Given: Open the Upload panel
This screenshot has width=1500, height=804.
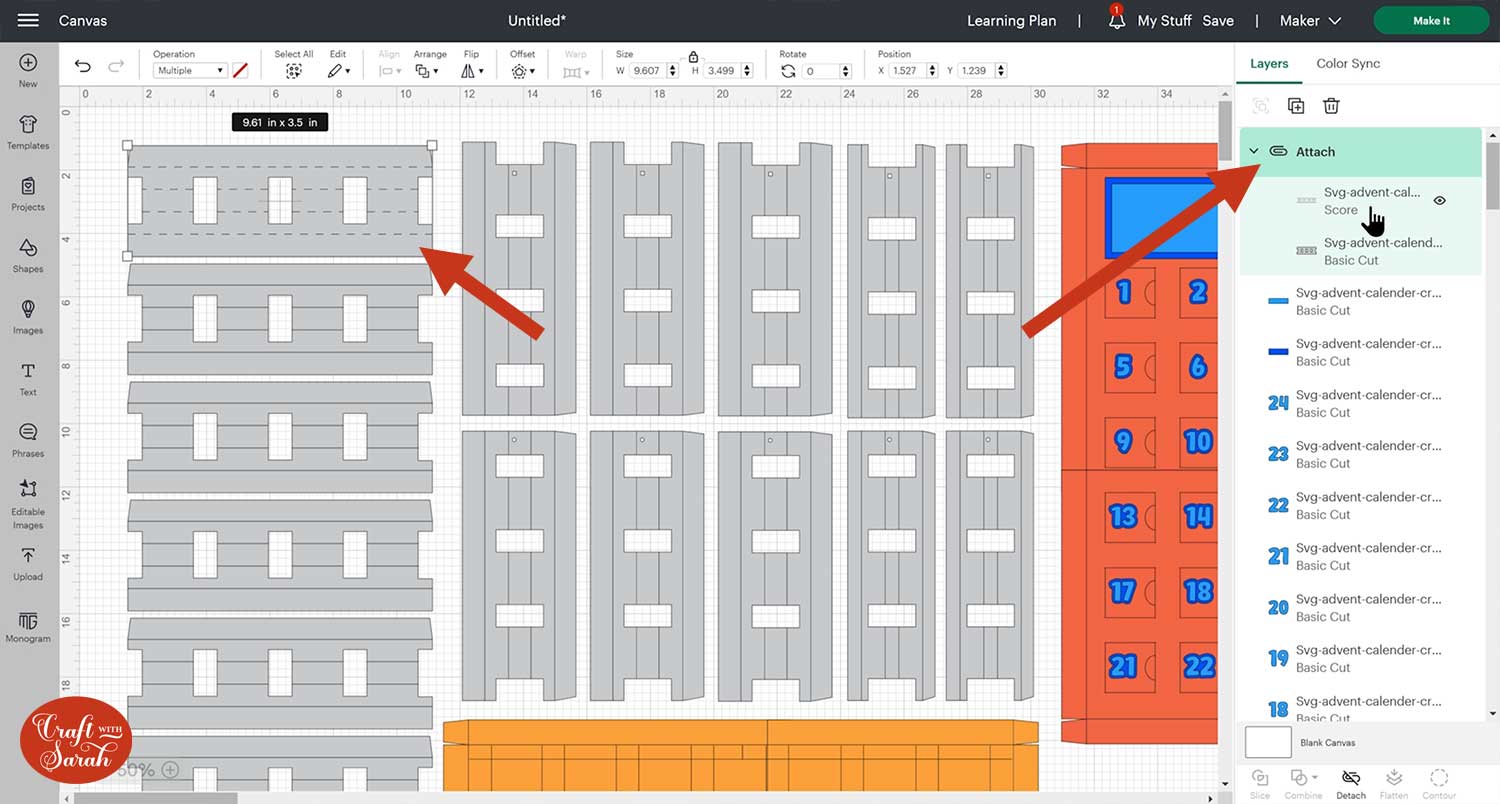Looking at the screenshot, I should point(28,564).
